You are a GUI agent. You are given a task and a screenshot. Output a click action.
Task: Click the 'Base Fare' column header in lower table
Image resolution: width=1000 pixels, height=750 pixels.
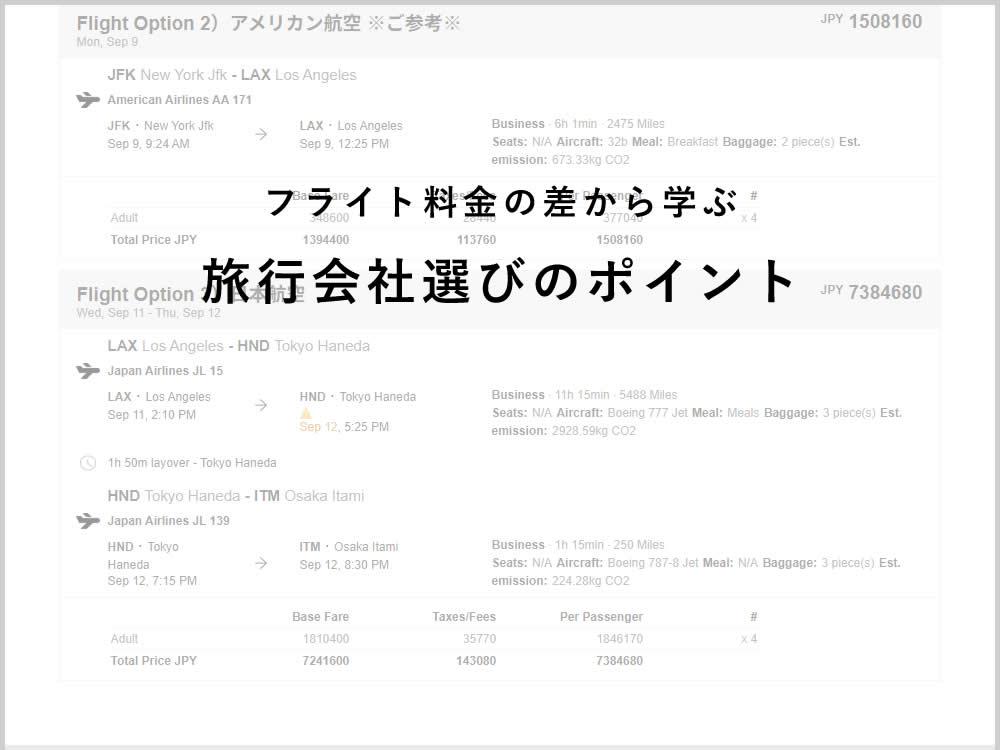[320, 617]
